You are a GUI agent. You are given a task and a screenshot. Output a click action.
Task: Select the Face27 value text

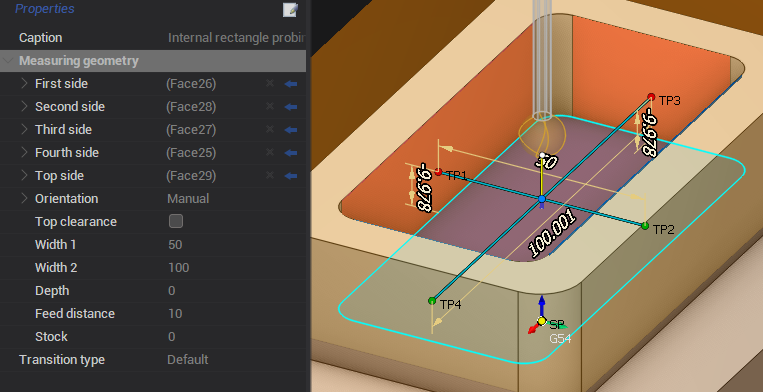click(191, 129)
